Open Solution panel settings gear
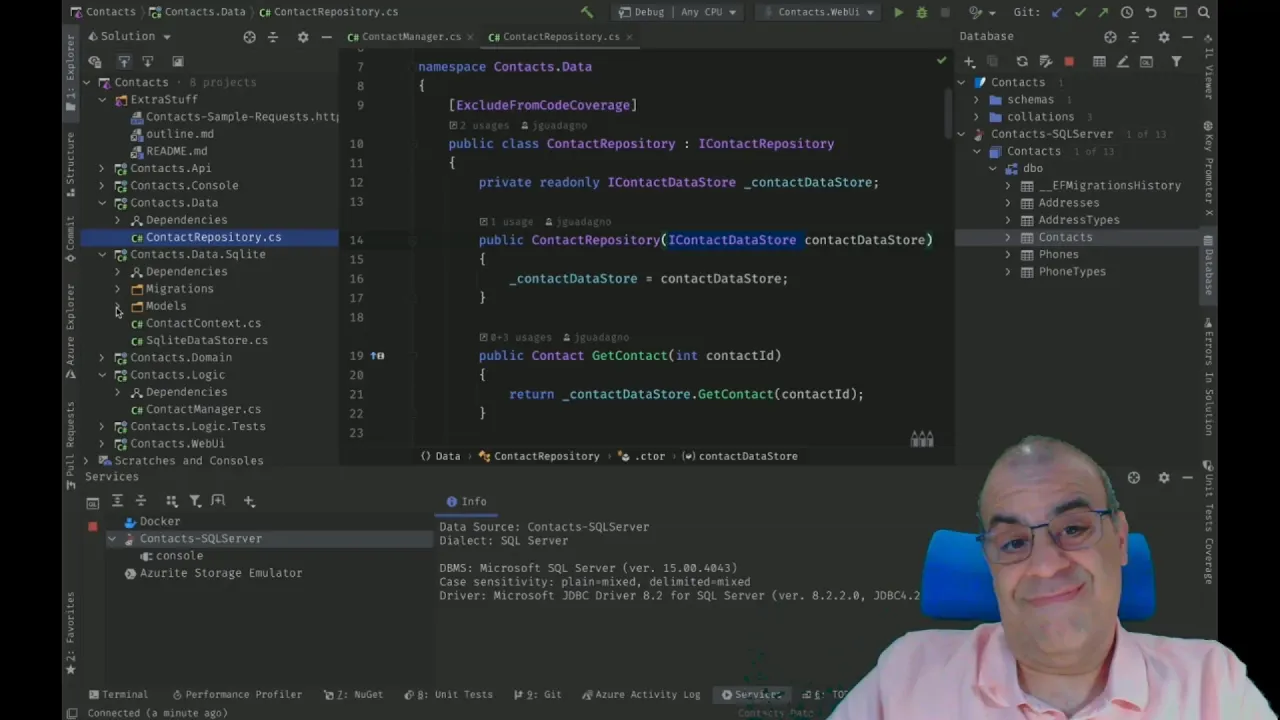This screenshot has width=1280, height=720. pyautogui.click(x=303, y=36)
